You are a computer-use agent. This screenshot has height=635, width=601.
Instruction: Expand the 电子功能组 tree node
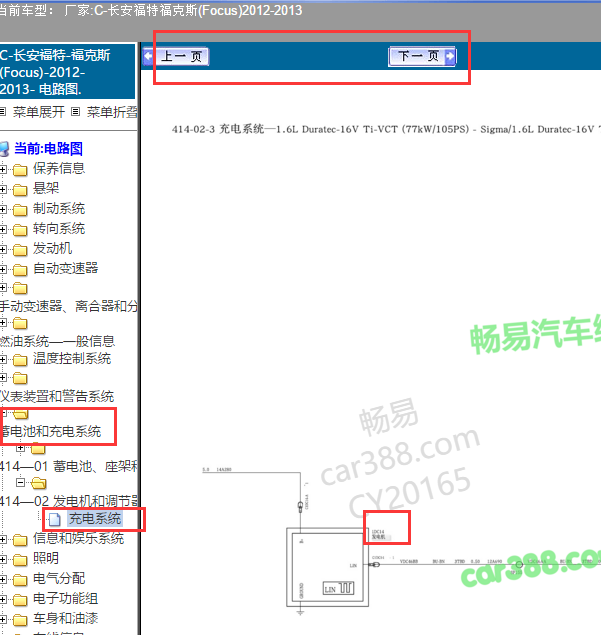[3, 599]
